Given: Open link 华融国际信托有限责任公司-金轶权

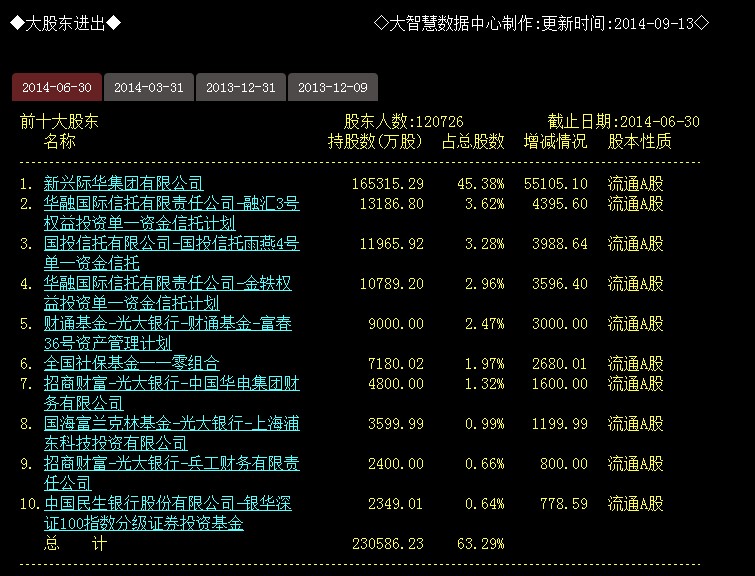Looking at the screenshot, I should click(x=168, y=283).
